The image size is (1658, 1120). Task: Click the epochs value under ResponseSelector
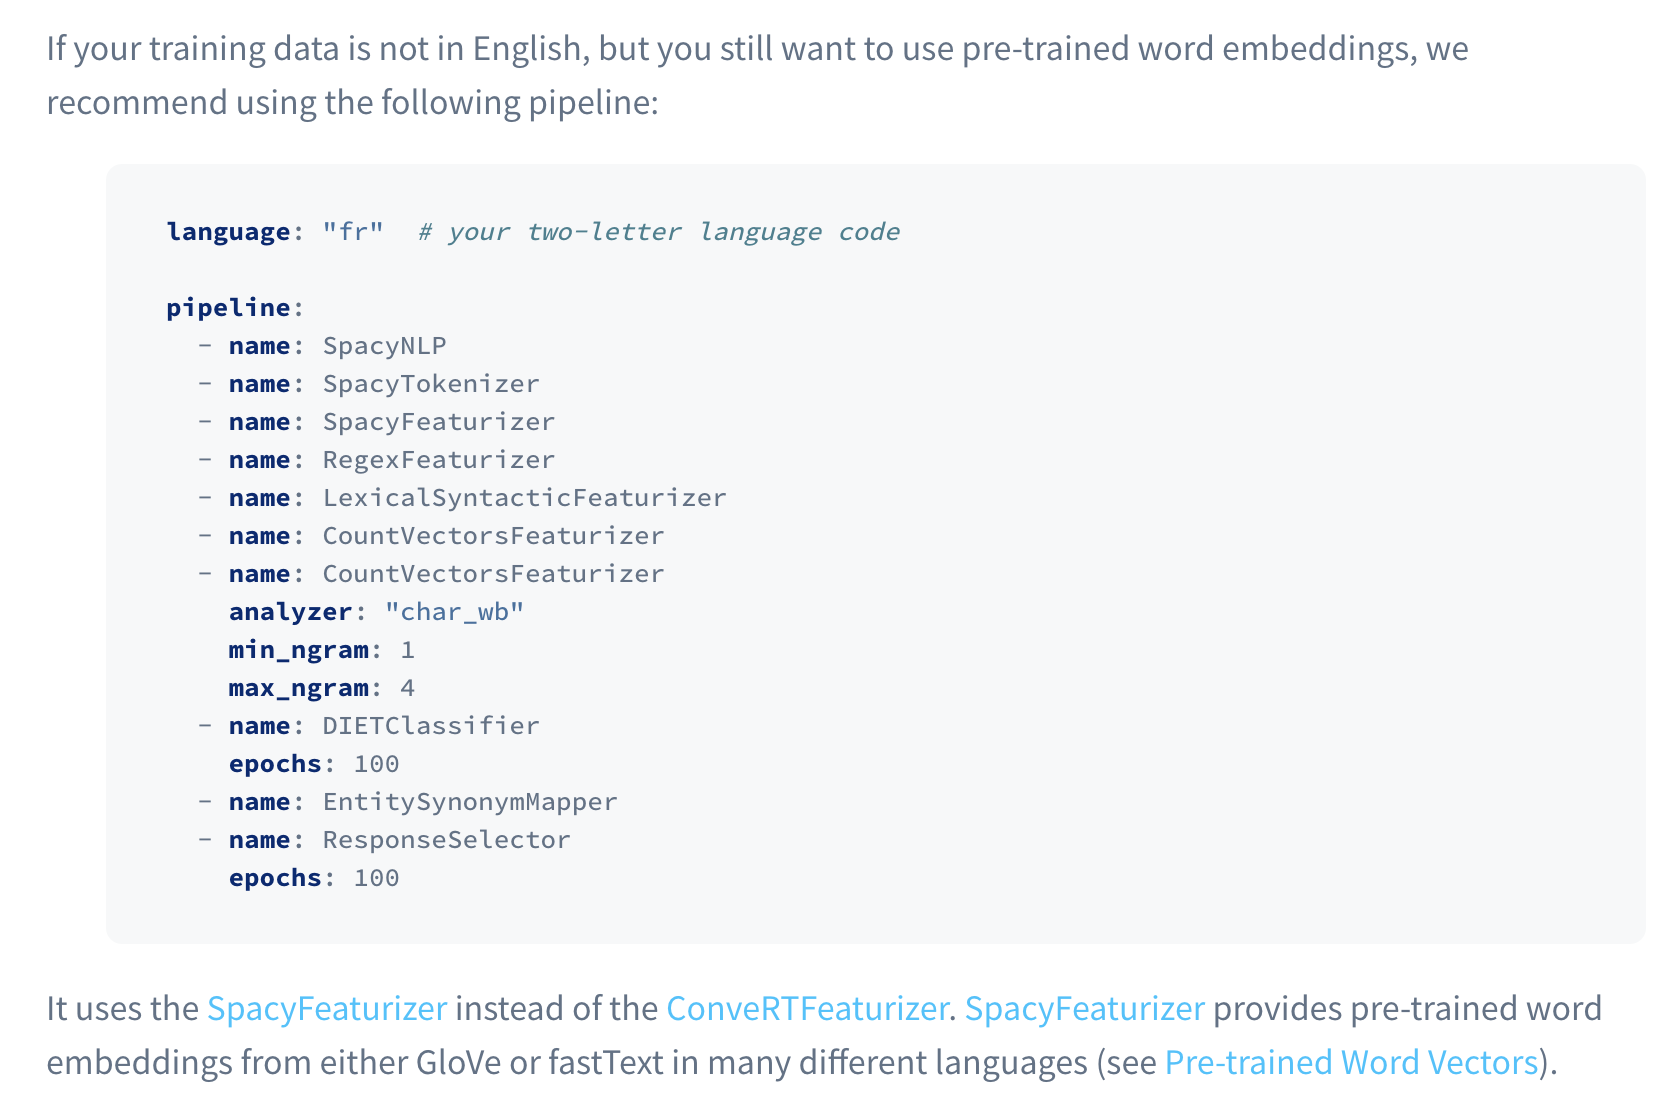coord(376,878)
